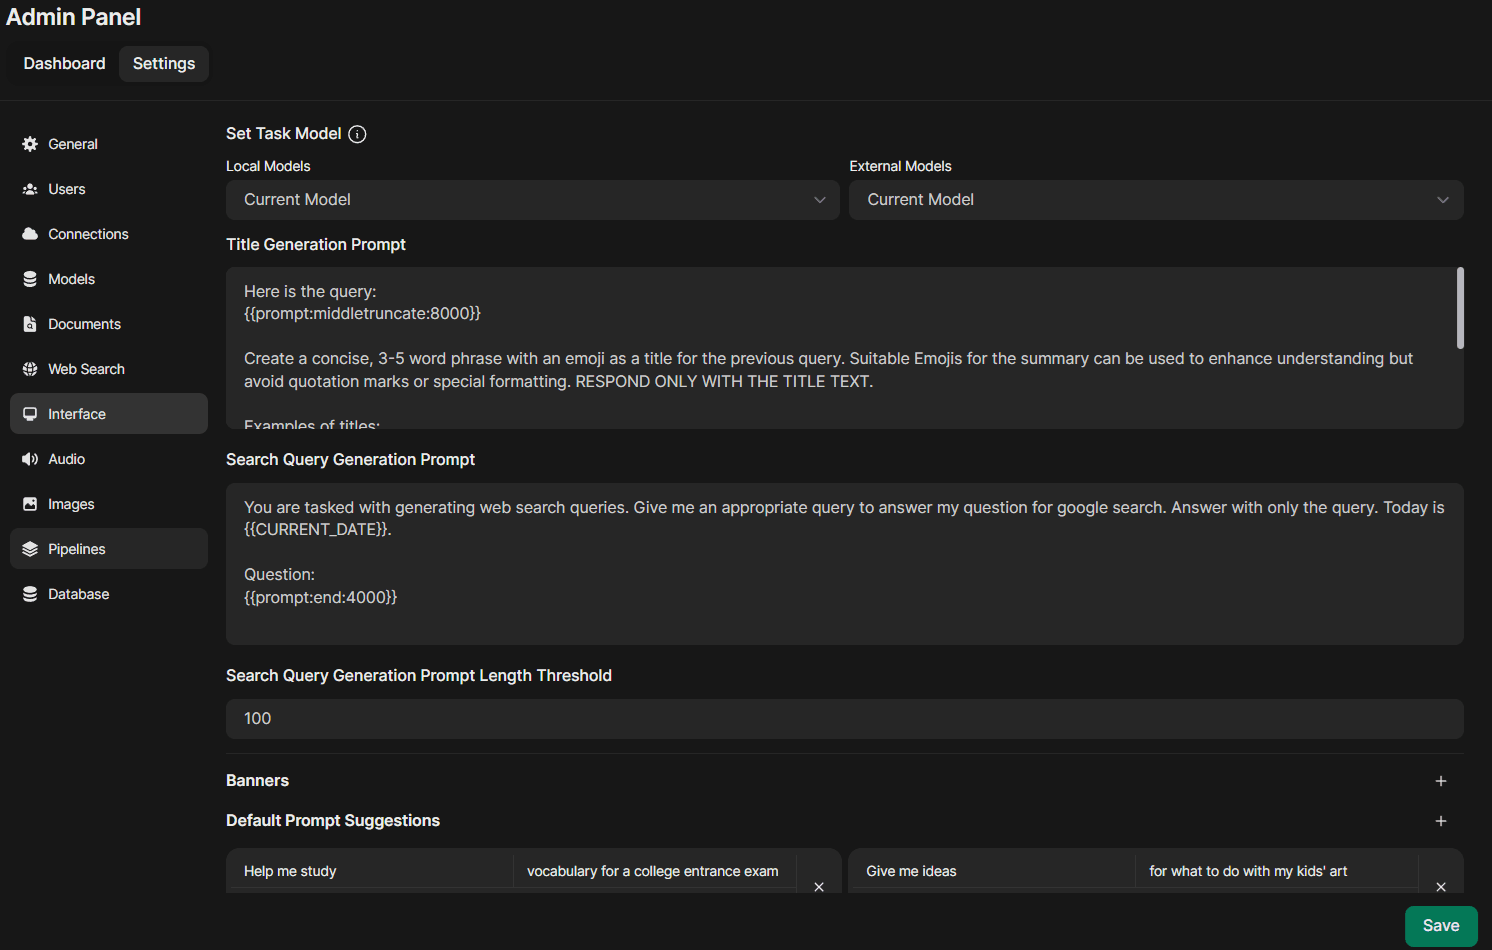Add a new Banner with the plus button

[x=1441, y=781]
